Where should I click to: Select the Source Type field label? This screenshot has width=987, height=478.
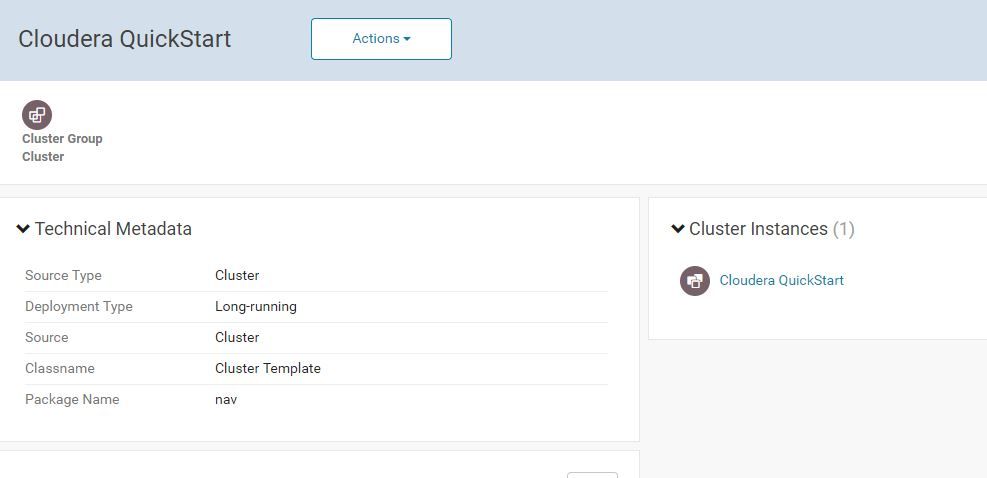click(x=63, y=276)
